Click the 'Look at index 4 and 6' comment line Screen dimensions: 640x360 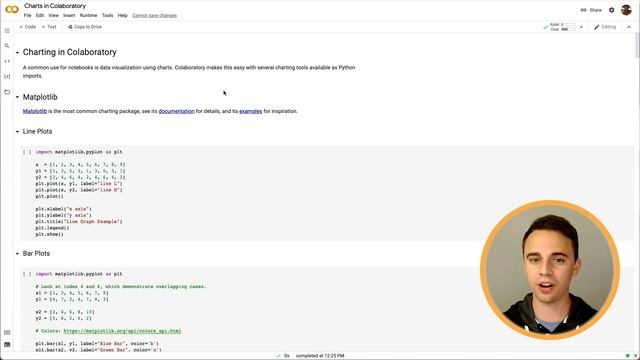point(121,287)
